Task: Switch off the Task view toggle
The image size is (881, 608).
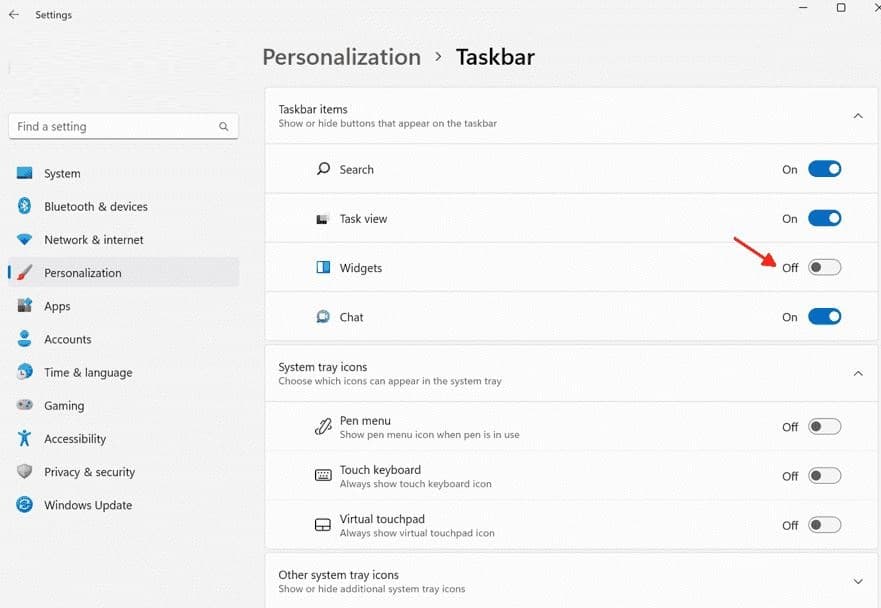Action: tap(824, 218)
